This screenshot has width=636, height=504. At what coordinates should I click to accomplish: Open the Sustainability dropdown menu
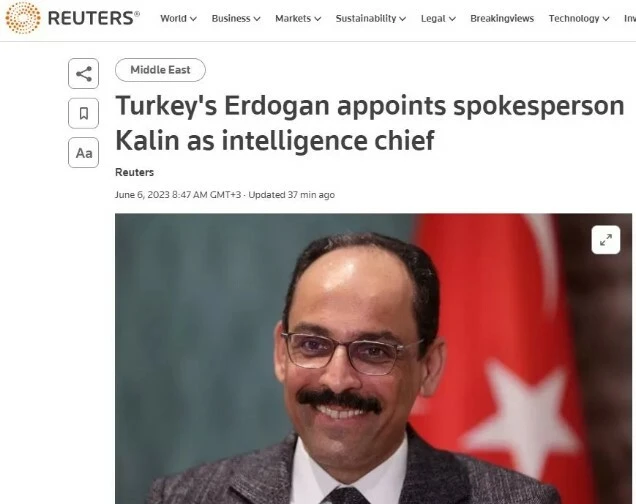point(371,19)
